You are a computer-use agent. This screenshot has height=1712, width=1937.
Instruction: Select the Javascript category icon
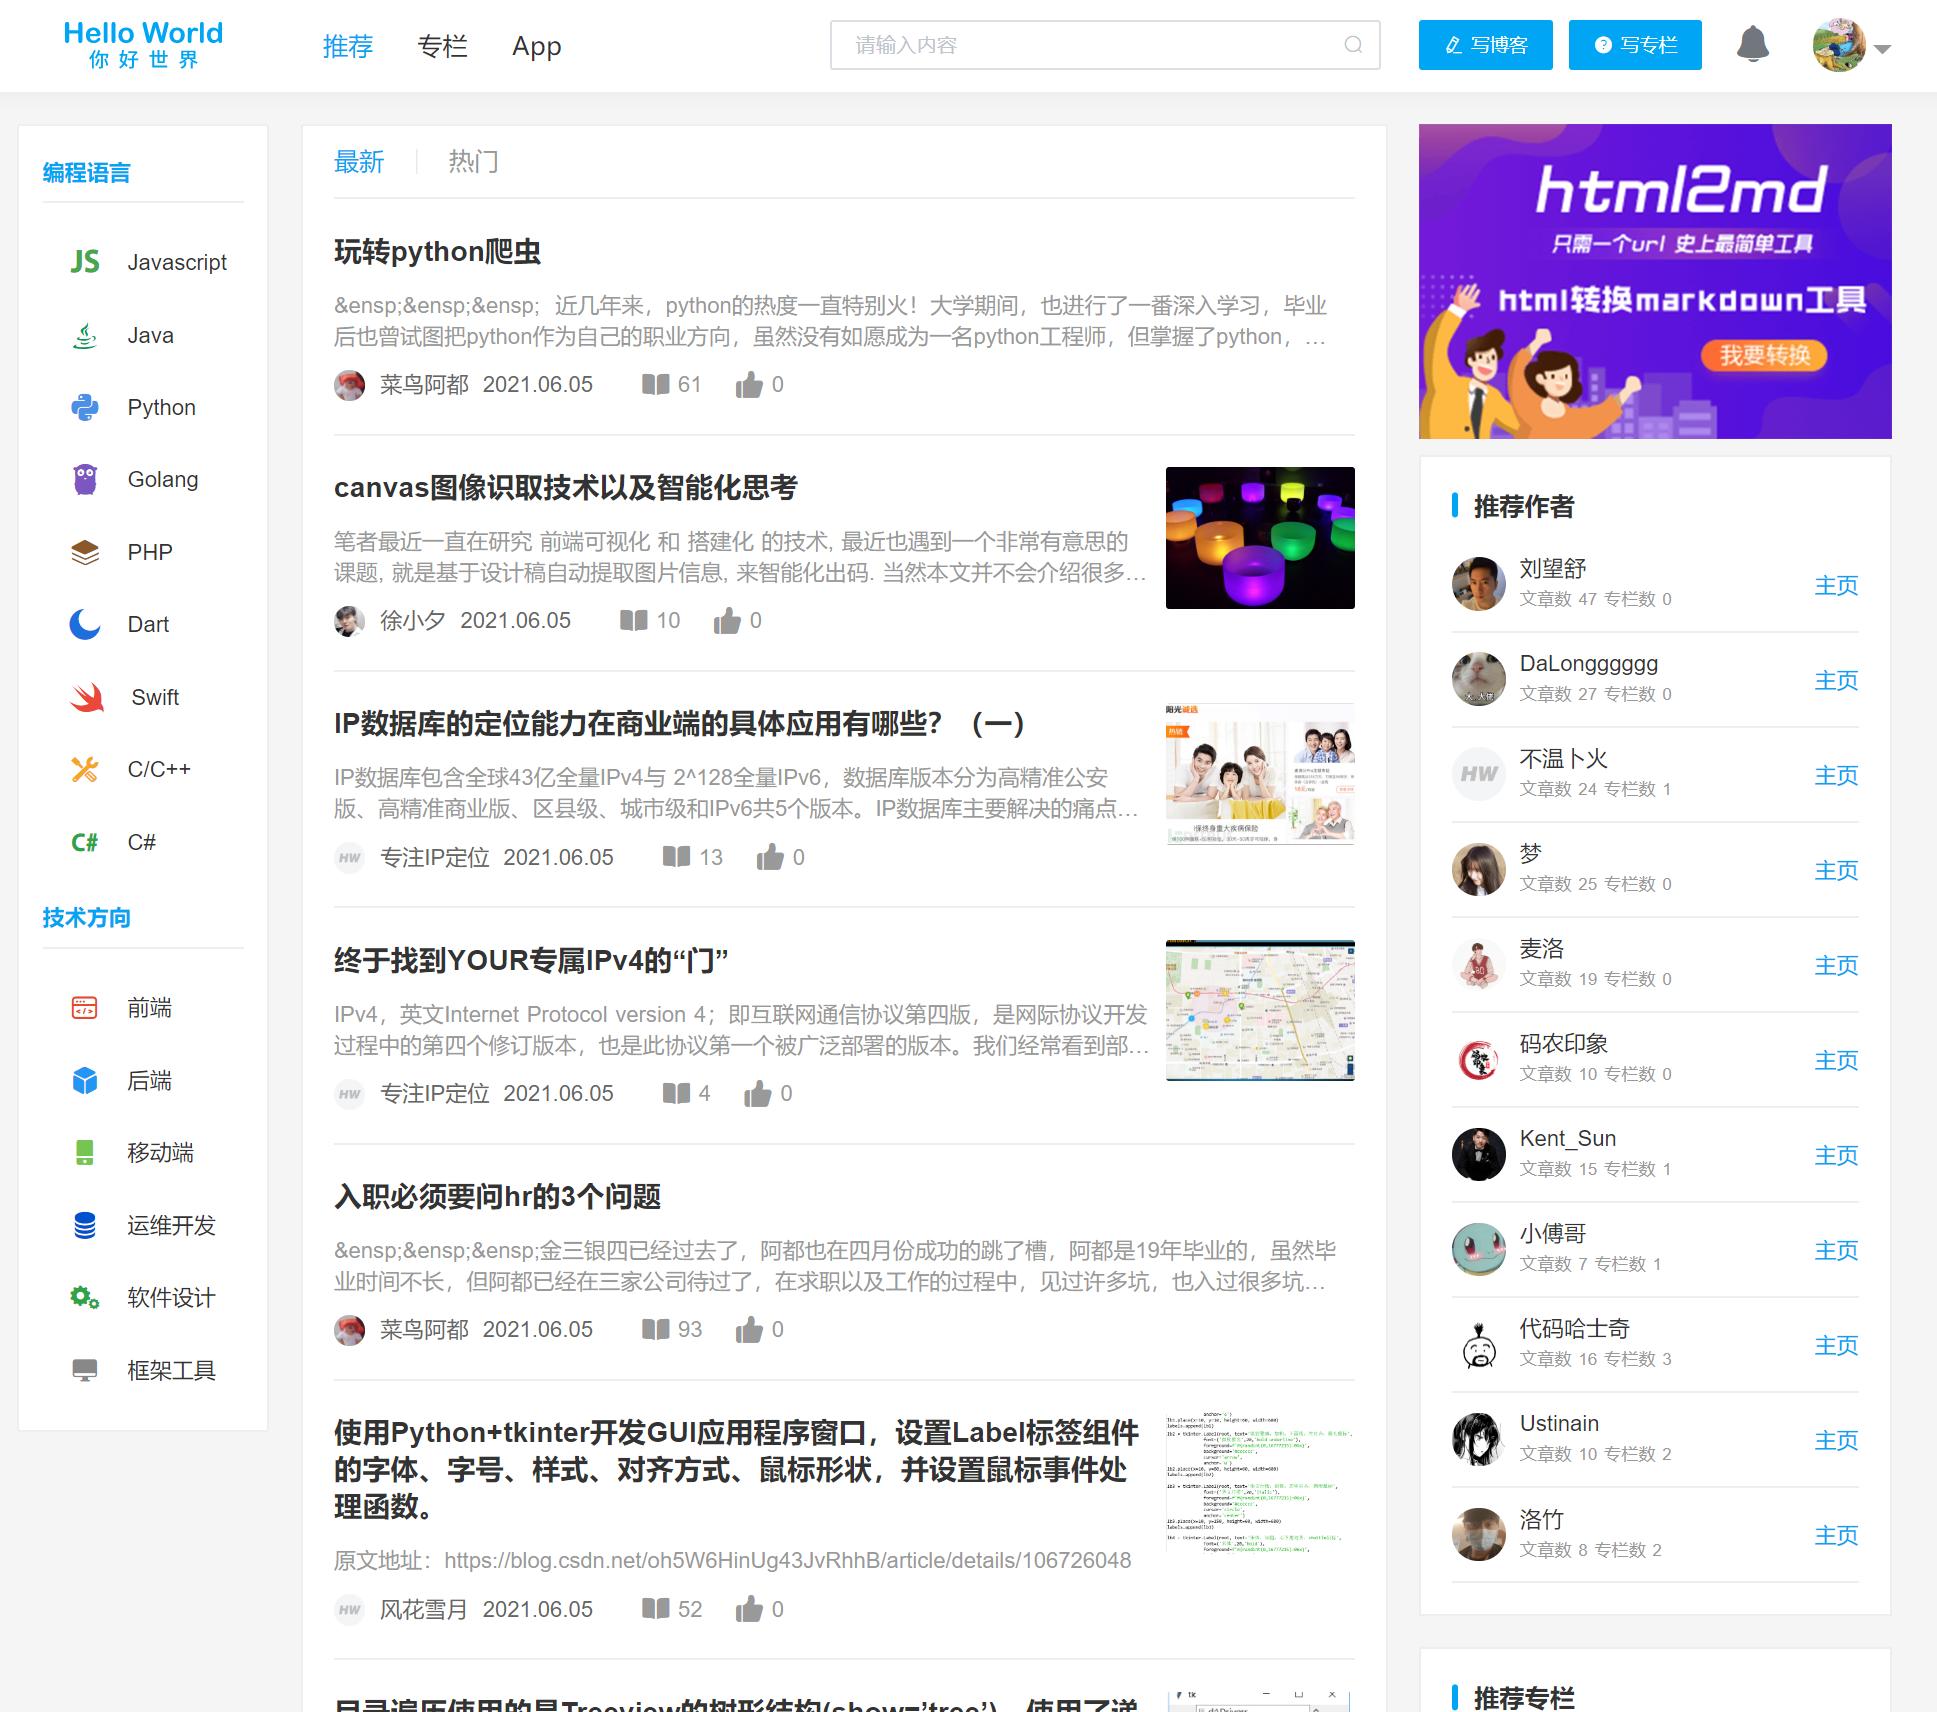coord(85,262)
